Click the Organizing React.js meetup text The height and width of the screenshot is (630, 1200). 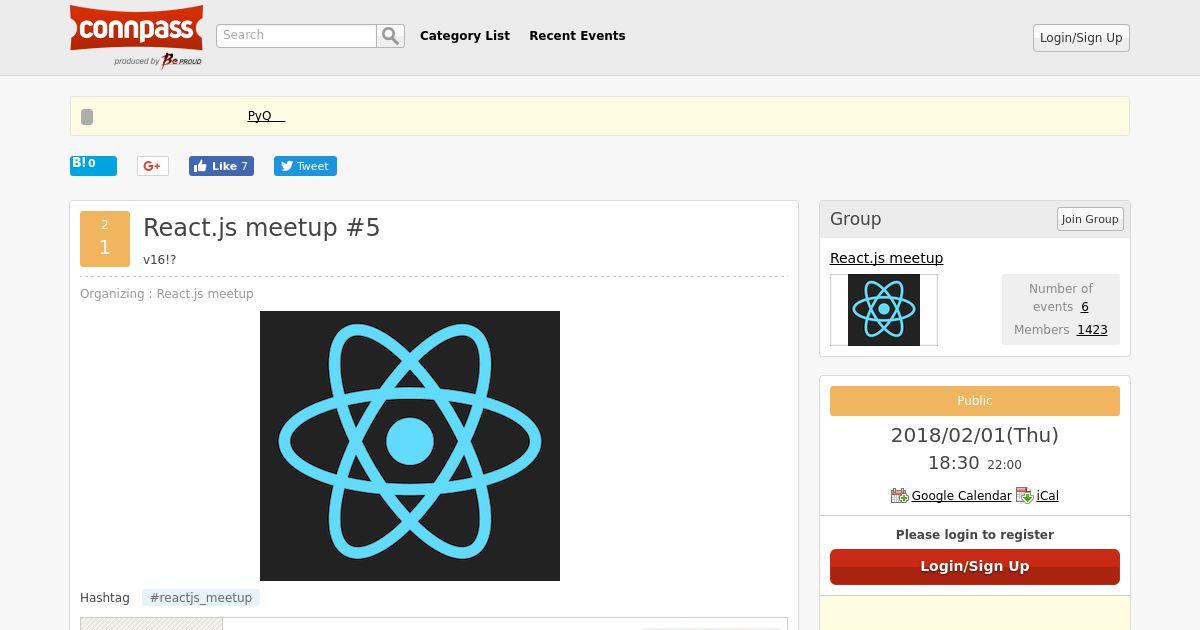[167, 294]
